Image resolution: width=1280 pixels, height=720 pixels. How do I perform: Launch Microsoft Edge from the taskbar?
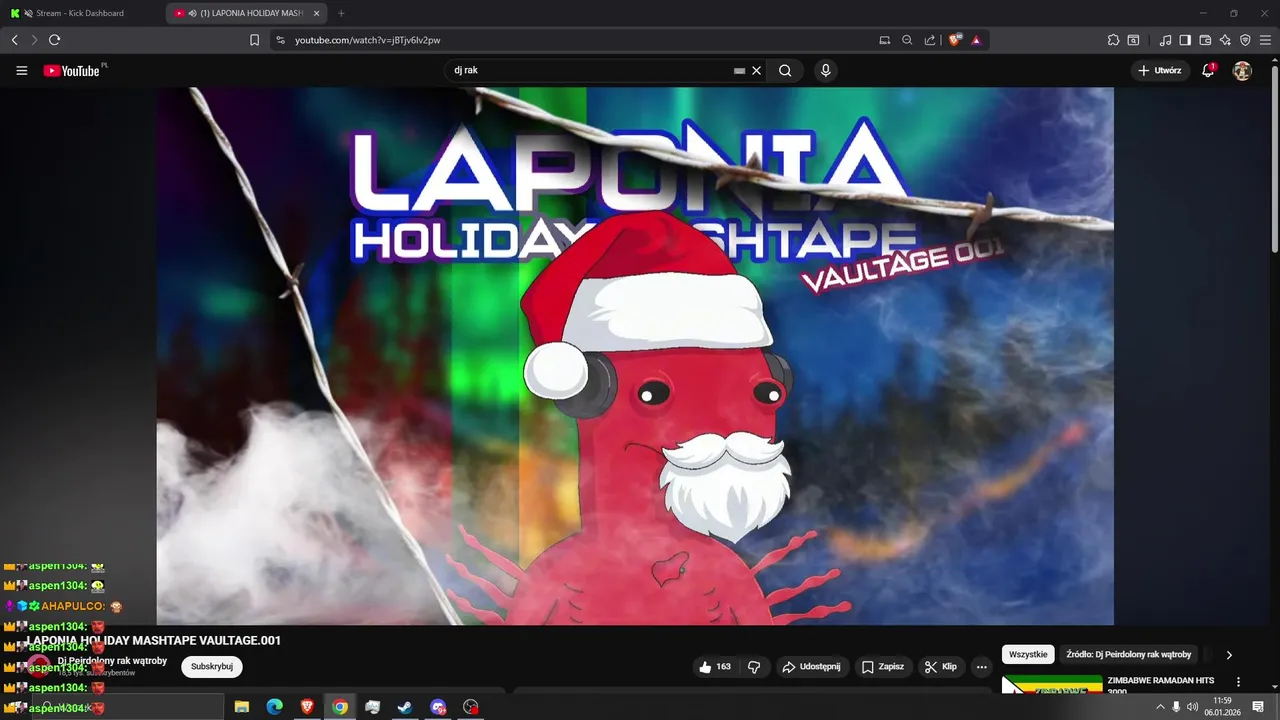pos(274,707)
